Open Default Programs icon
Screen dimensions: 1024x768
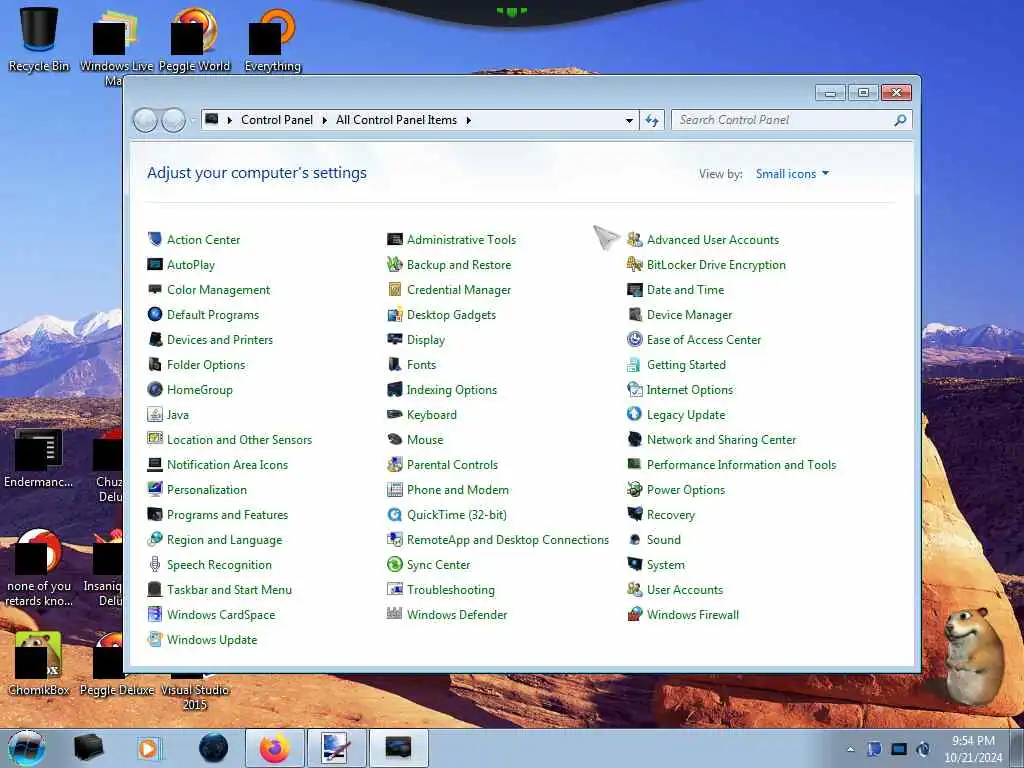tap(155, 314)
